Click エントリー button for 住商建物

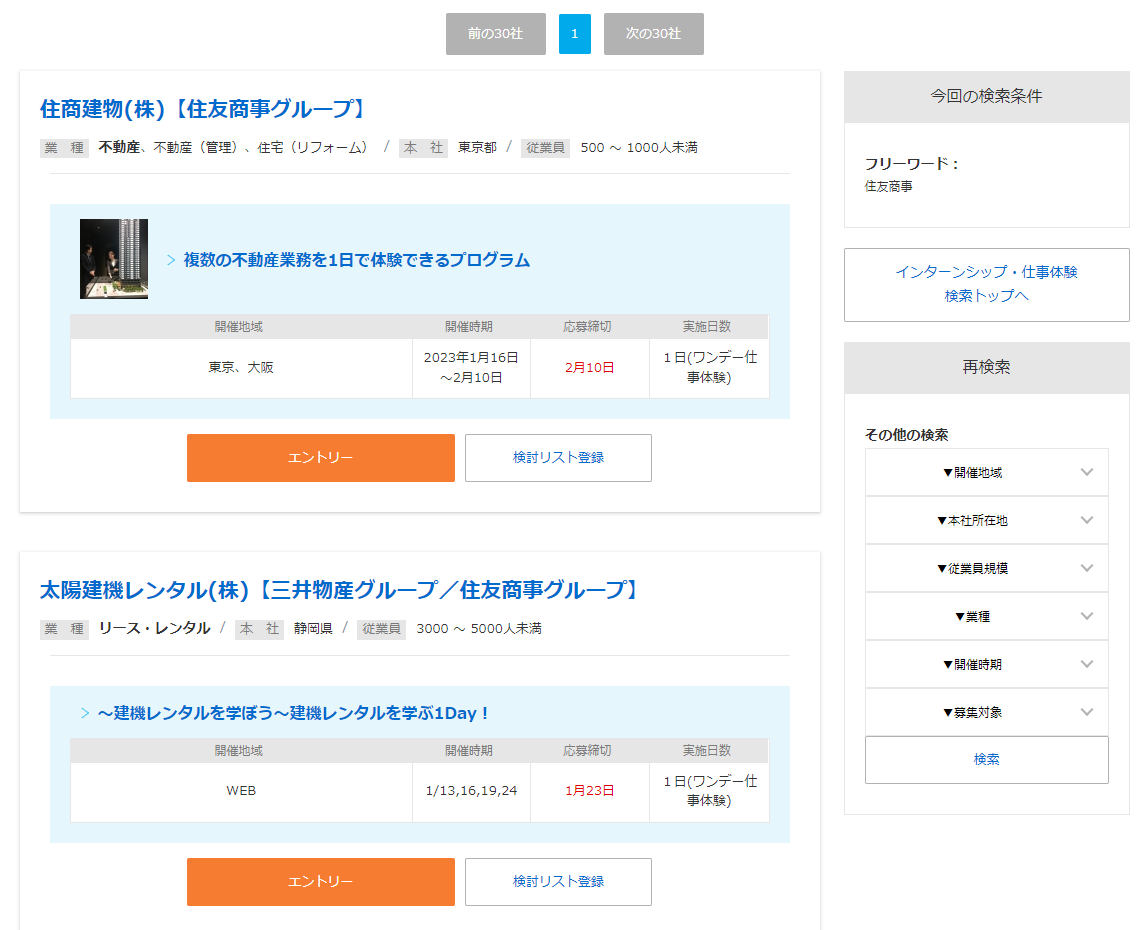(320, 458)
